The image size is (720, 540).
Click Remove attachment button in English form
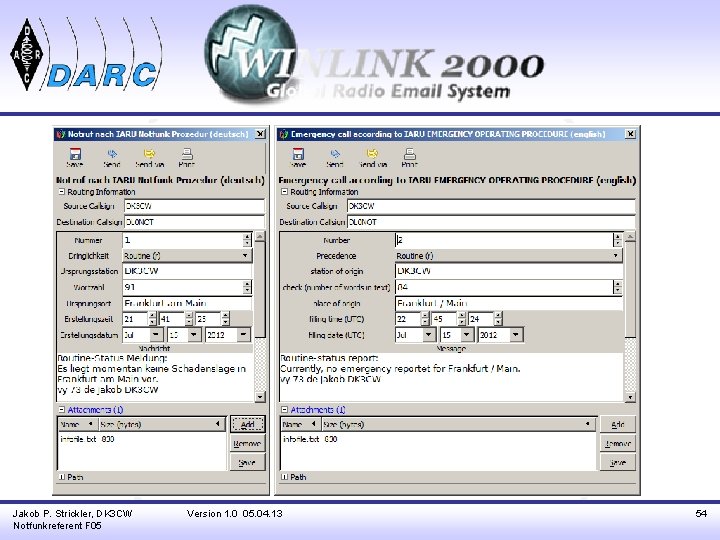coord(618,444)
